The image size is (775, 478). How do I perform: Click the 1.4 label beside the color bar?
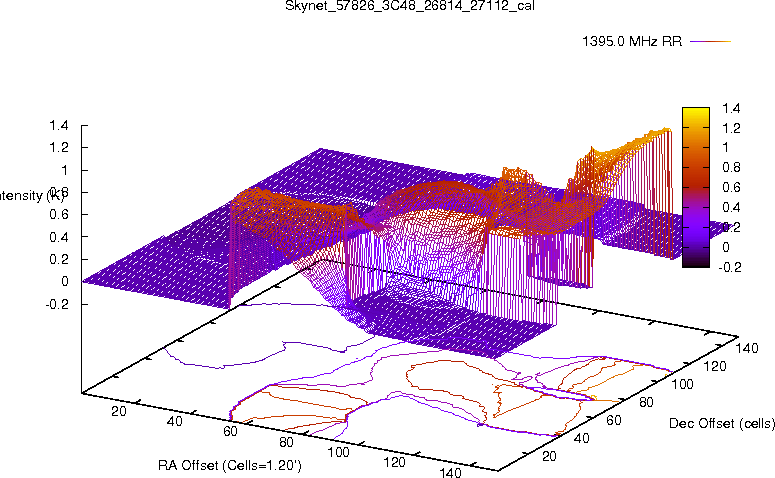tap(731, 108)
